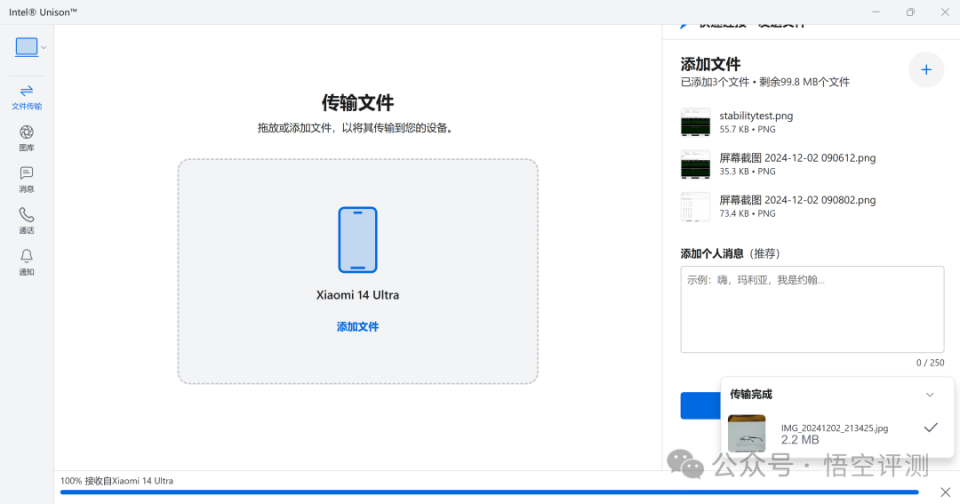This screenshot has width=960, height=504.
Task: Click the 添加文件 link under Xiaomi 14 Ultra
Action: click(x=358, y=326)
